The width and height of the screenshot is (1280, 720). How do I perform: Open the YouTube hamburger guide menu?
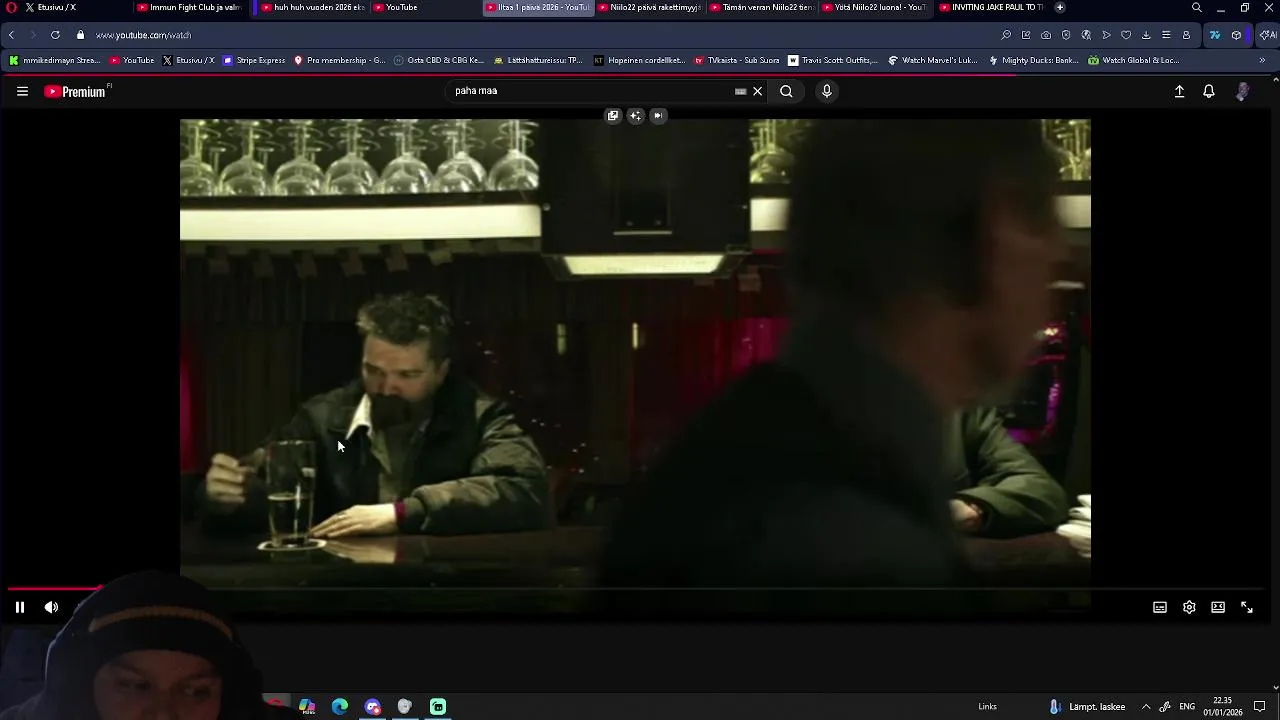coord(22,91)
